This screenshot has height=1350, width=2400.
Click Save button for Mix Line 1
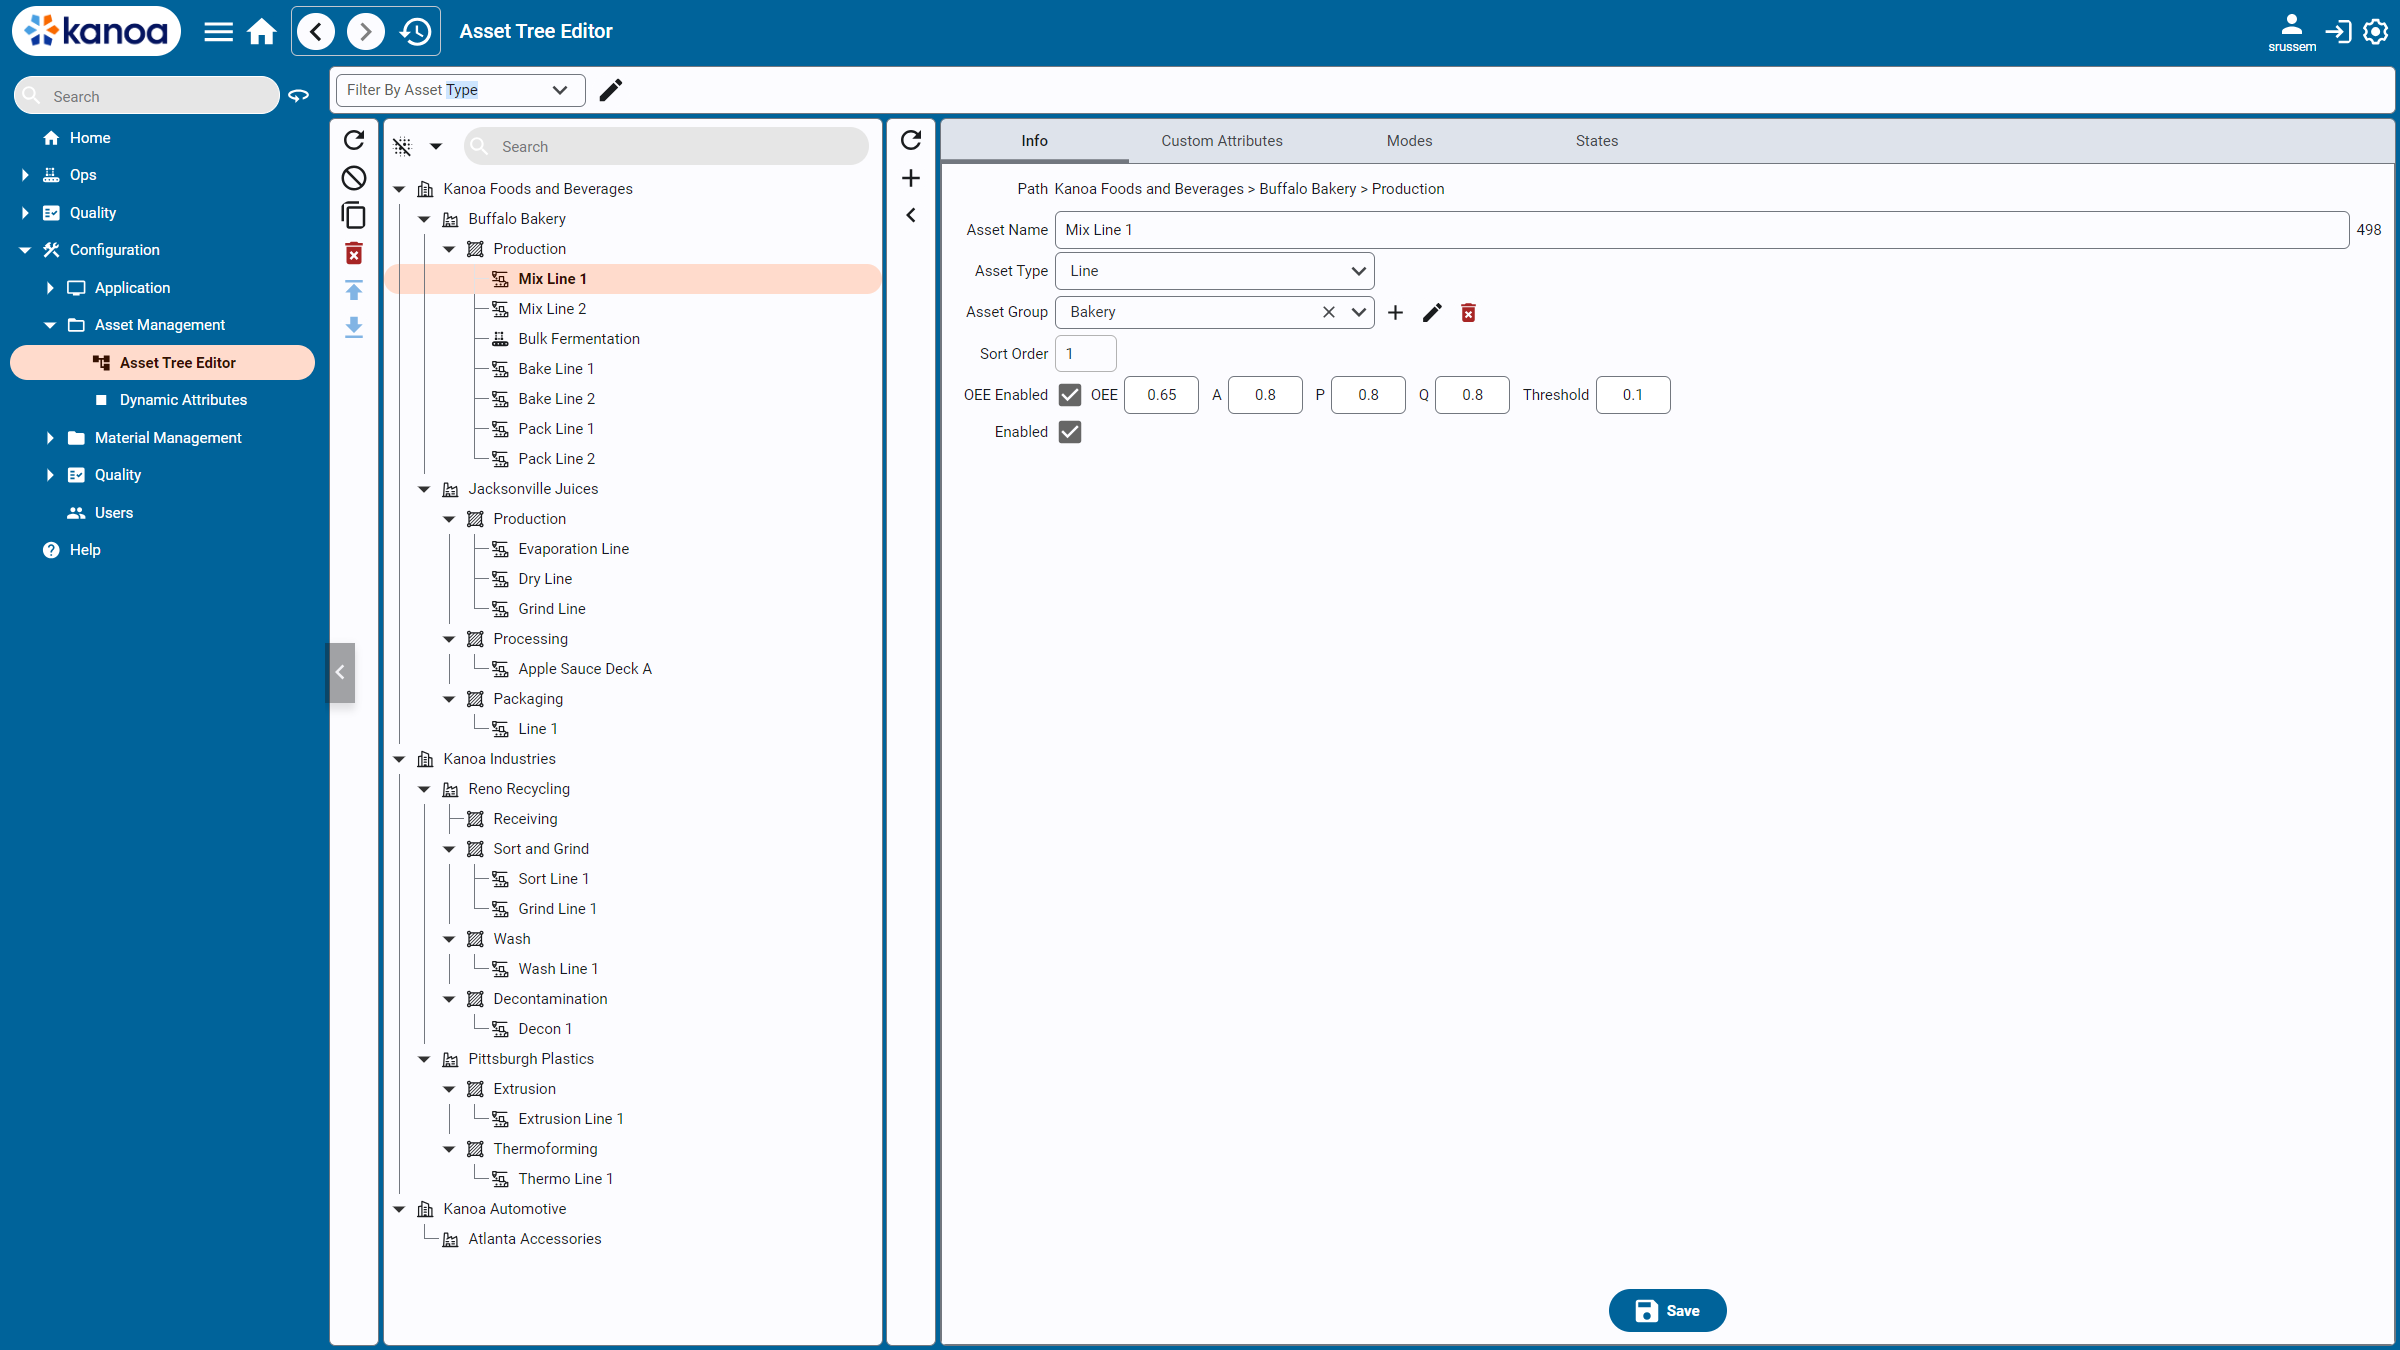(x=1666, y=1310)
